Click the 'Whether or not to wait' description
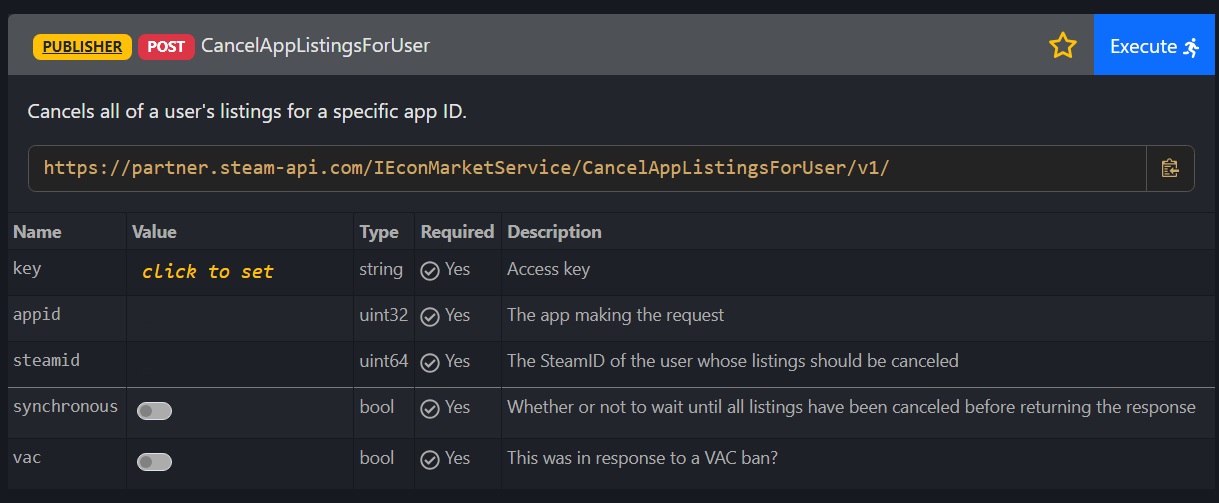1219x503 pixels. coord(851,407)
